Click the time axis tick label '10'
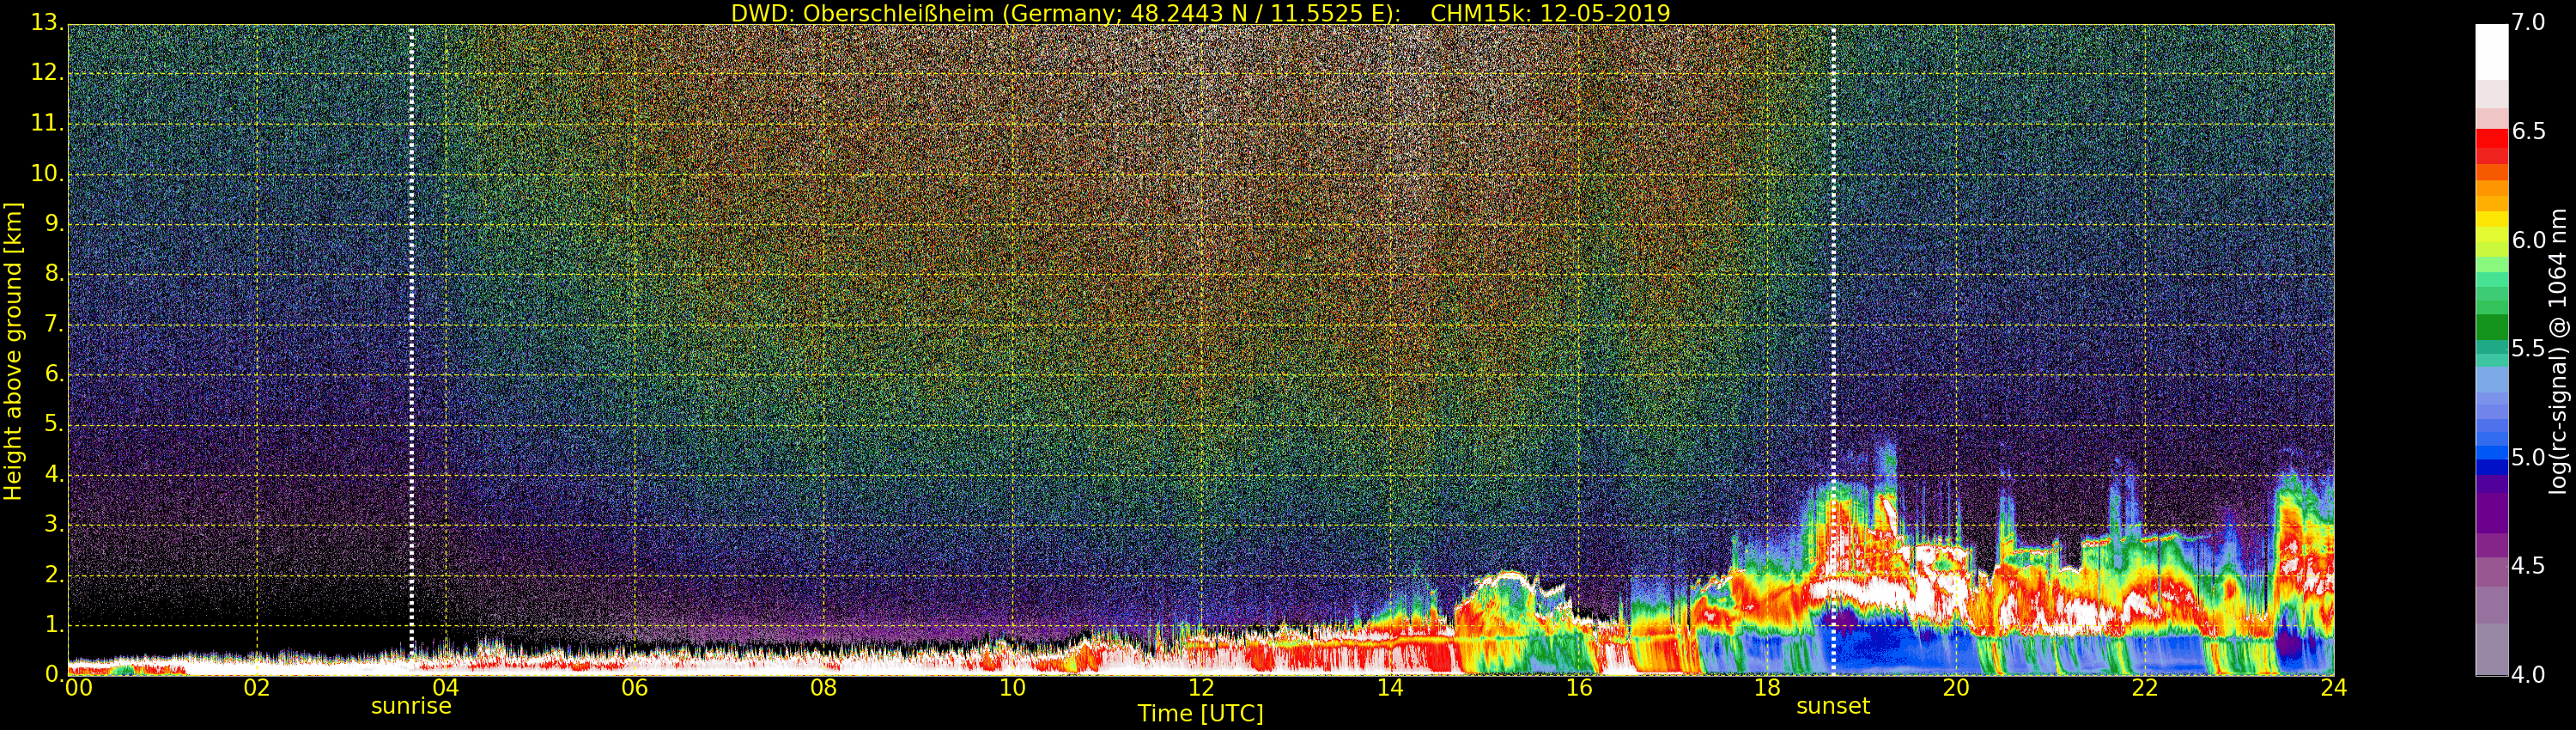This screenshot has height=730, width=2576. point(1012,688)
